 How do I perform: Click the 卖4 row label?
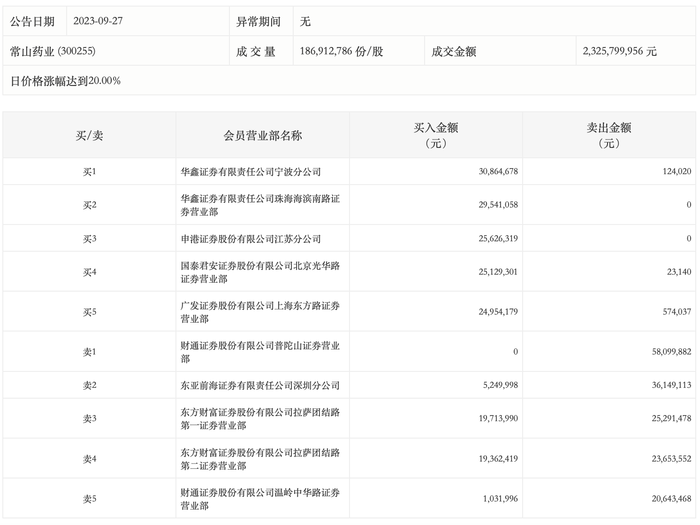click(x=89, y=459)
